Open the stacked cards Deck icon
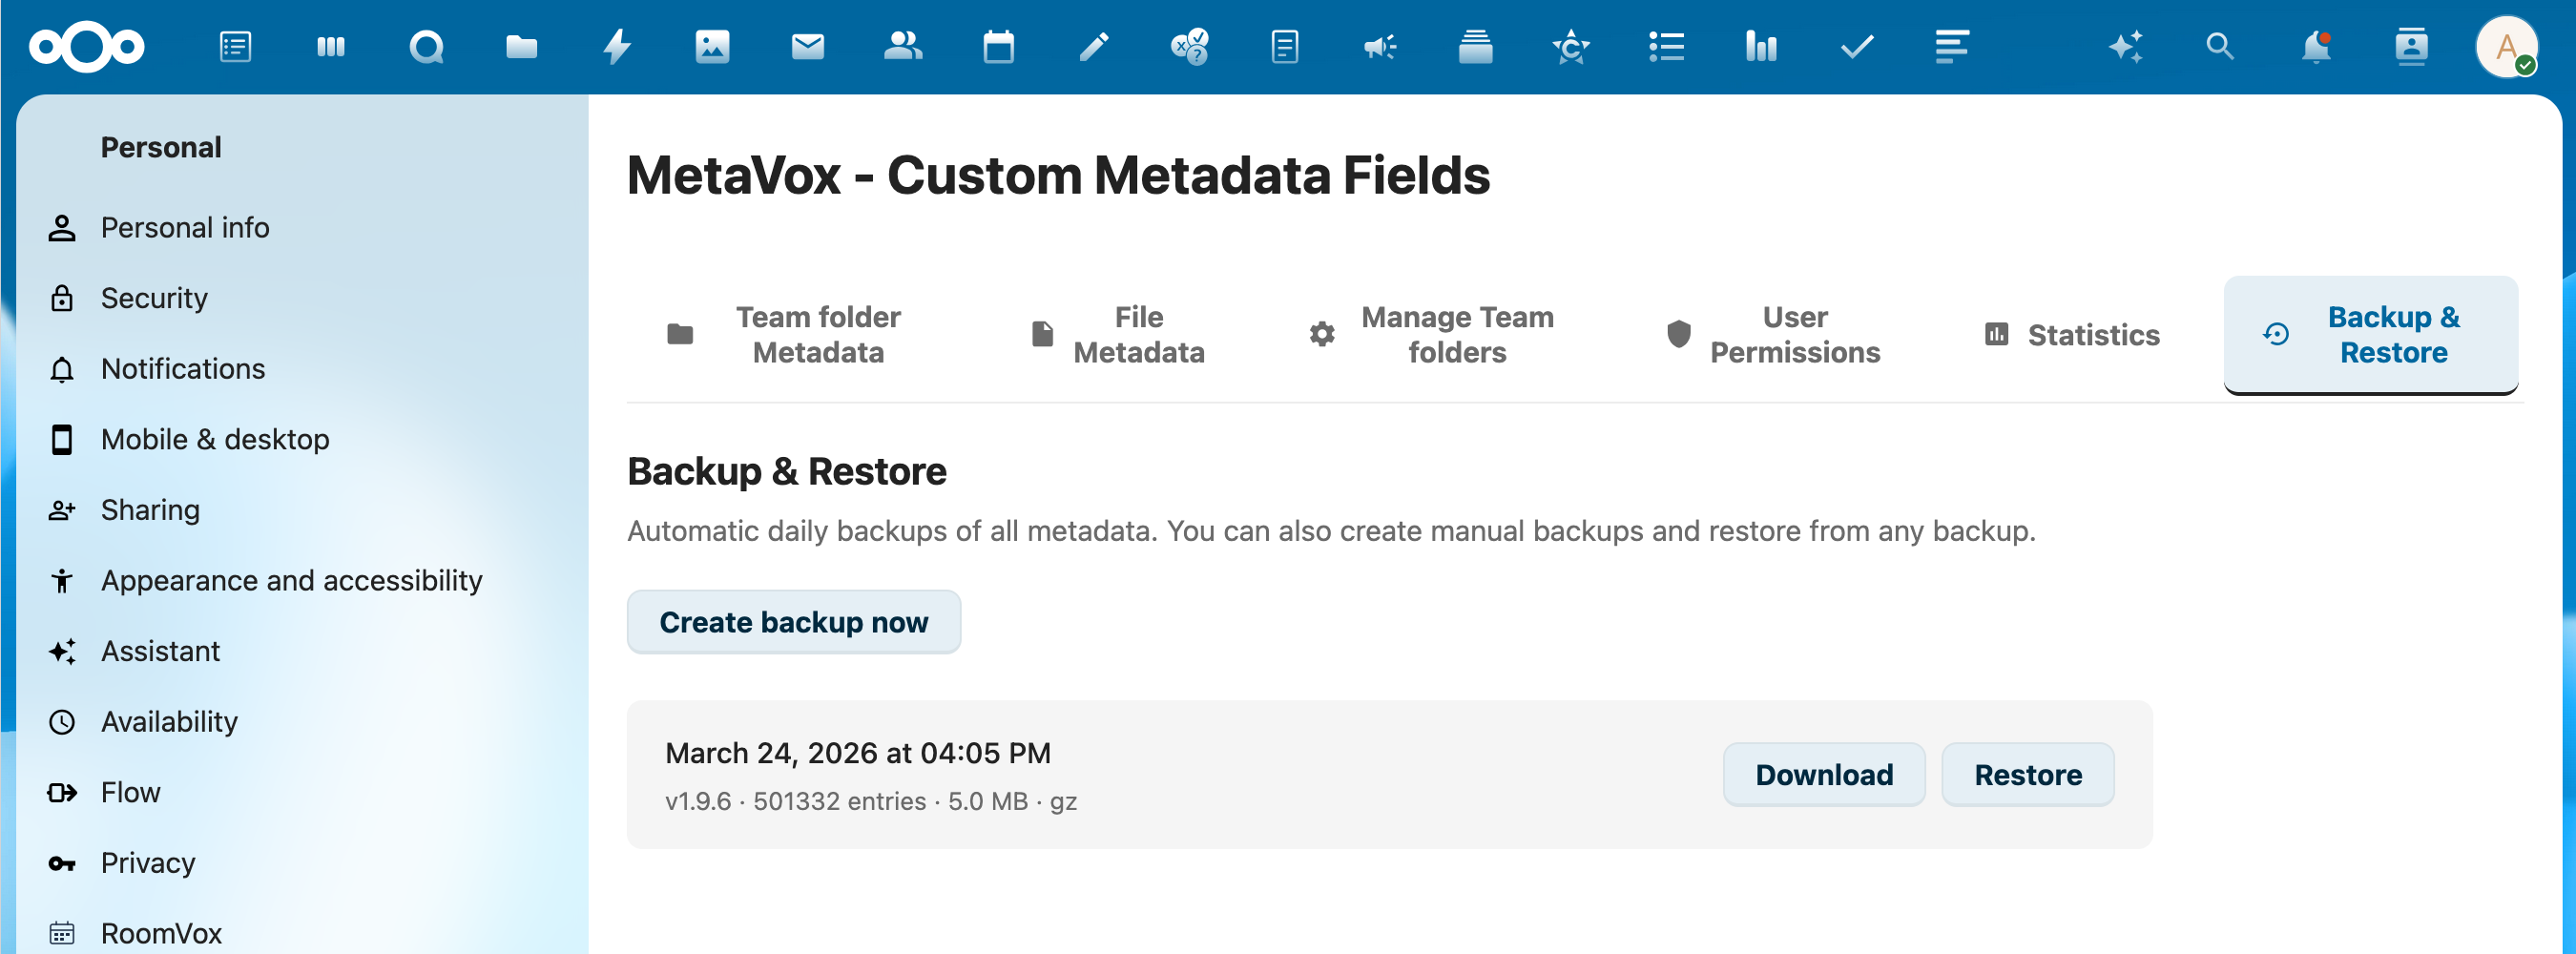The height and width of the screenshot is (954, 2576). coord(1475,47)
